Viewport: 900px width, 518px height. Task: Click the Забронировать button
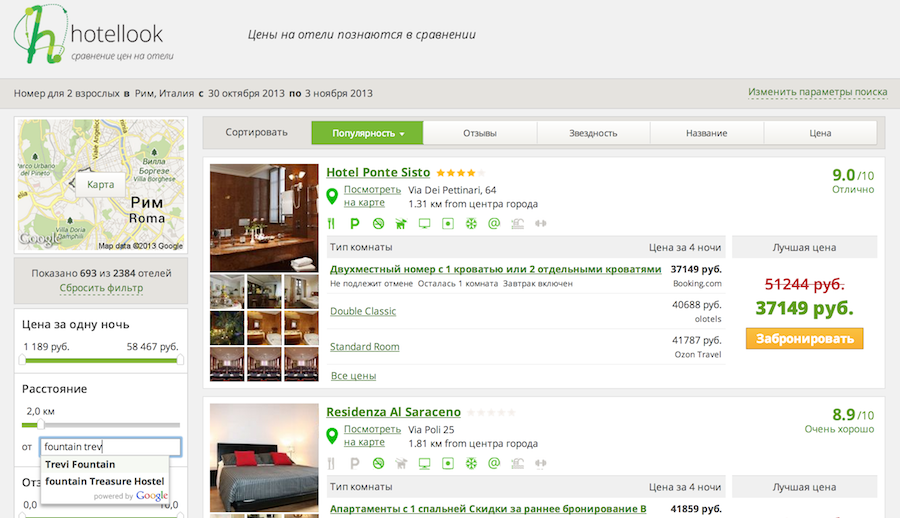point(805,339)
